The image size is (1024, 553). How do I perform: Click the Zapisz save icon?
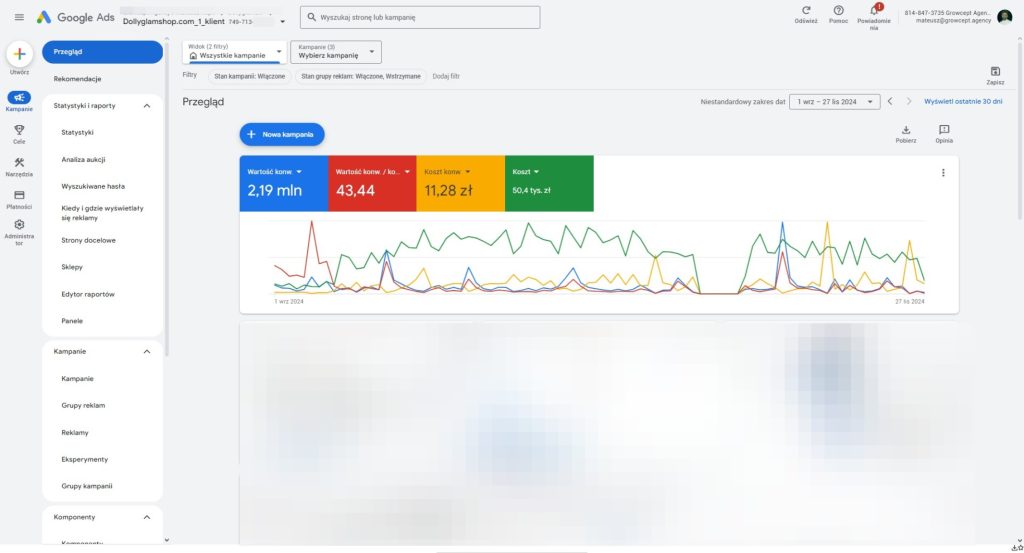994,72
